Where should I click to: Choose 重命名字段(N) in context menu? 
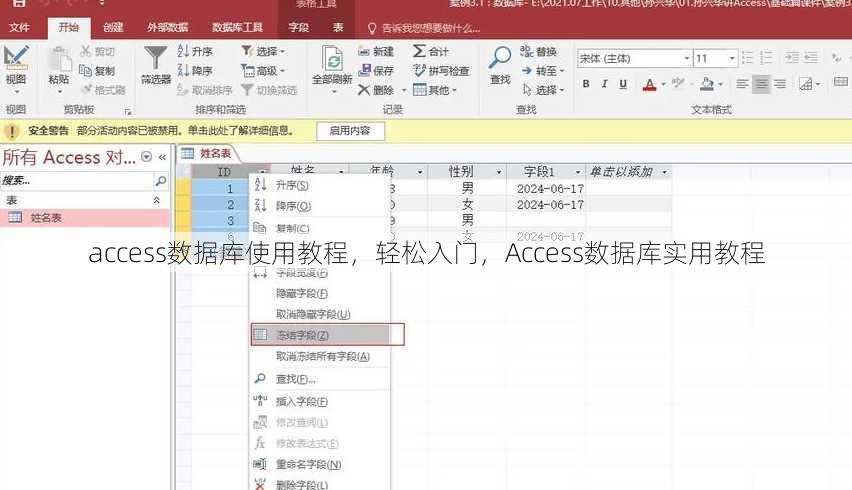click(309, 464)
